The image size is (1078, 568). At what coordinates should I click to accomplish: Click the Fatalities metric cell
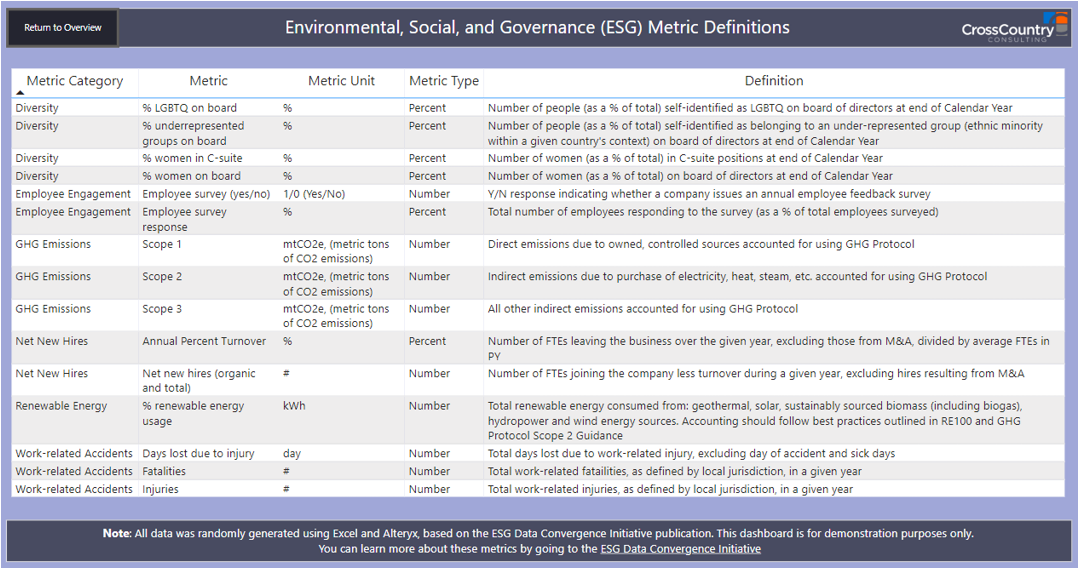(166, 471)
